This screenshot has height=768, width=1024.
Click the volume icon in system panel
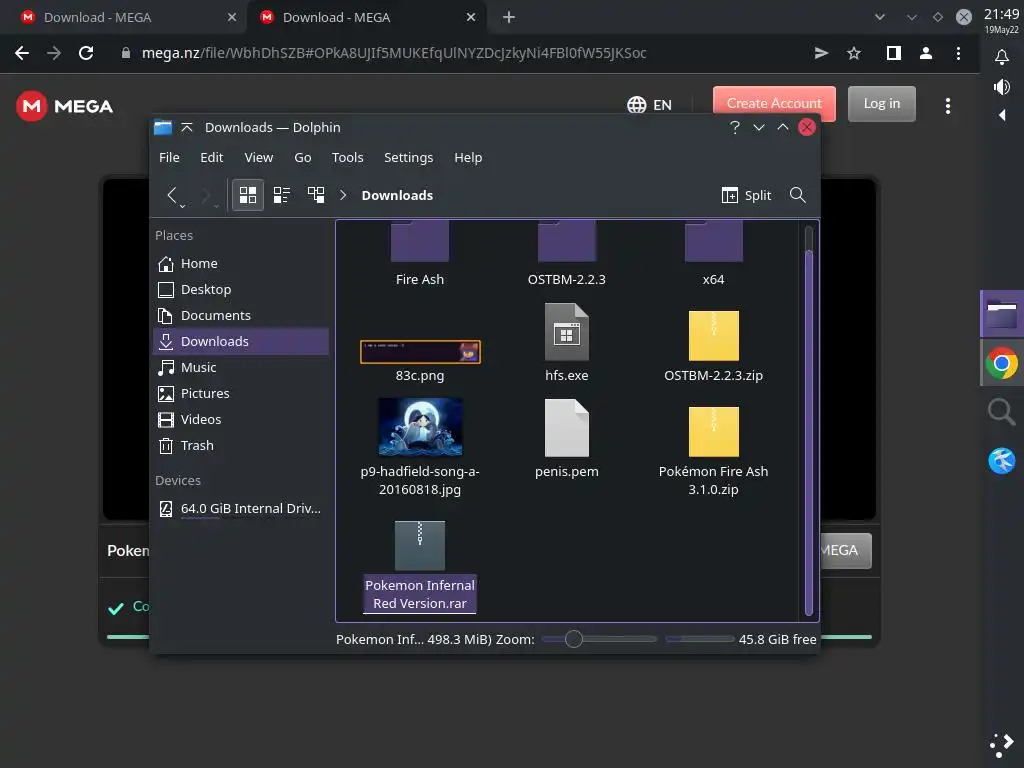tap(1001, 87)
